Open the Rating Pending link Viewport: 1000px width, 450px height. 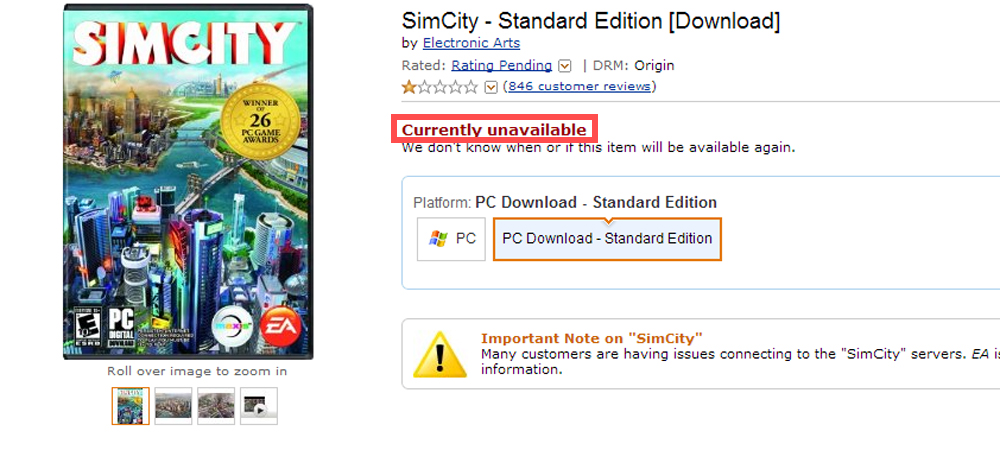501,65
